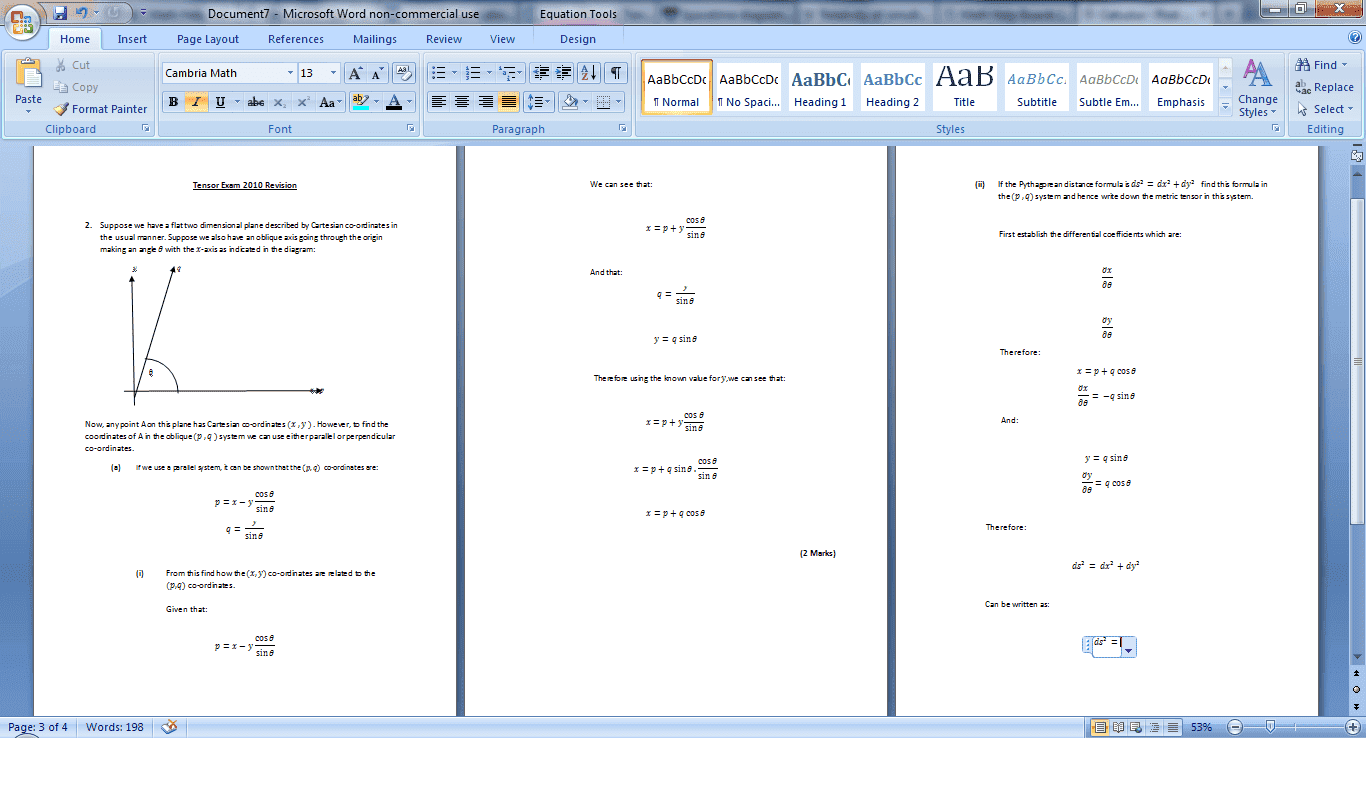
Task: Turn off Italic formatting
Action: [x=196, y=102]
